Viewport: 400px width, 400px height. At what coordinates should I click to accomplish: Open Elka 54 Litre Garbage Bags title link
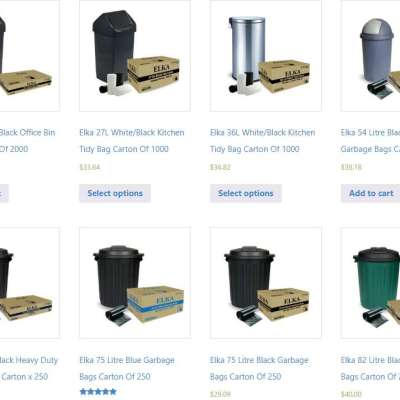[370, 141]
